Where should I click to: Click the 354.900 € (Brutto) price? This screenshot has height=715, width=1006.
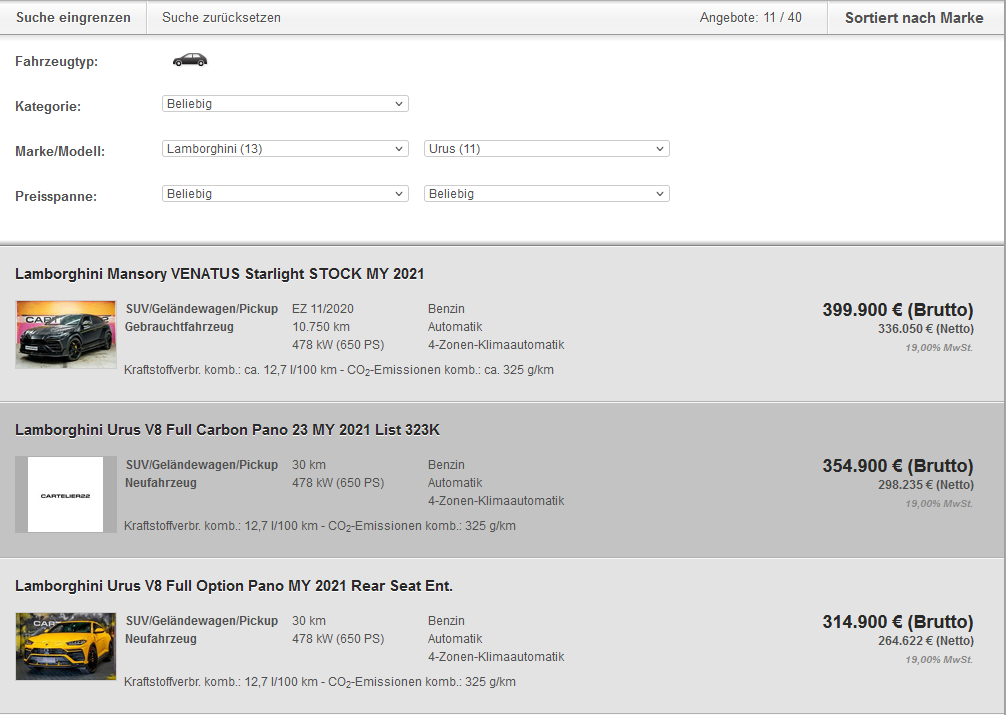tap(898, 466)
